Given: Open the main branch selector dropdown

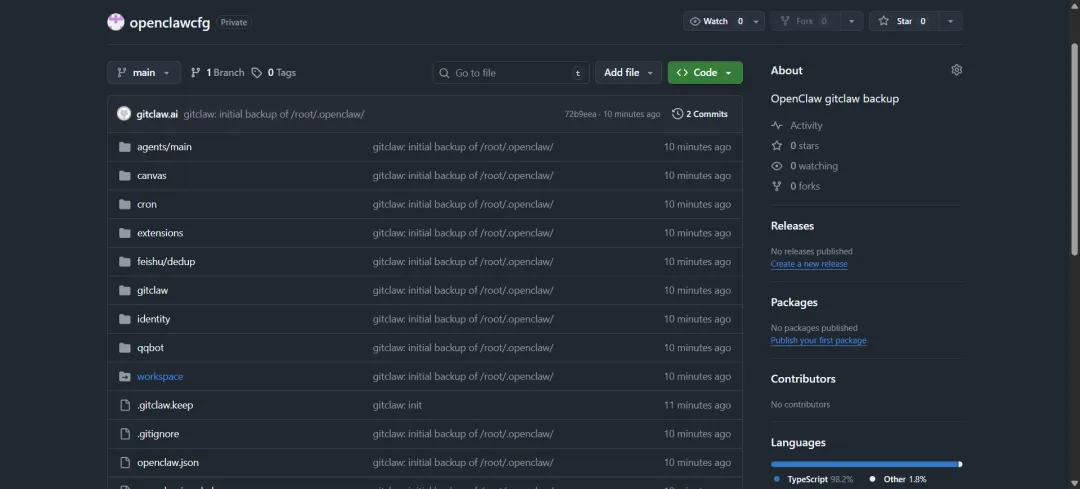Looking at the screenshot, I should 144,72.
